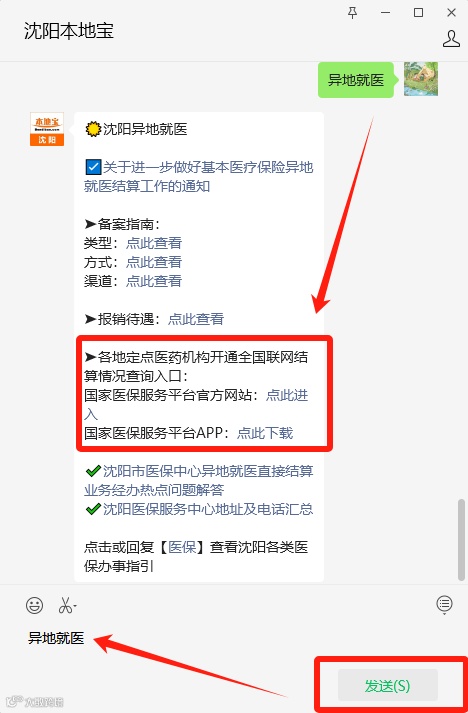Click the 沈阳本地宝 account avatar
Image resolution: width=468 pixels, height=713 pixels.
(x=47, y=130)
